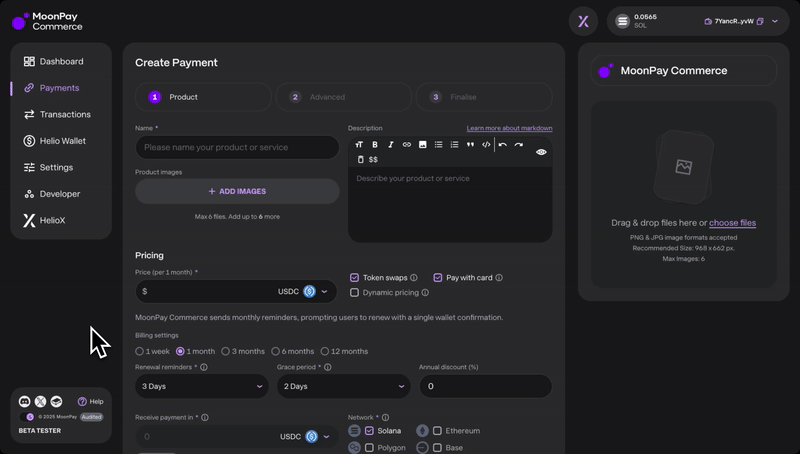Image resolution: width=800 pixels, height=454 pixels.
Task: Click the Renewal reminders info icon
Action: (x=204, y=367)
